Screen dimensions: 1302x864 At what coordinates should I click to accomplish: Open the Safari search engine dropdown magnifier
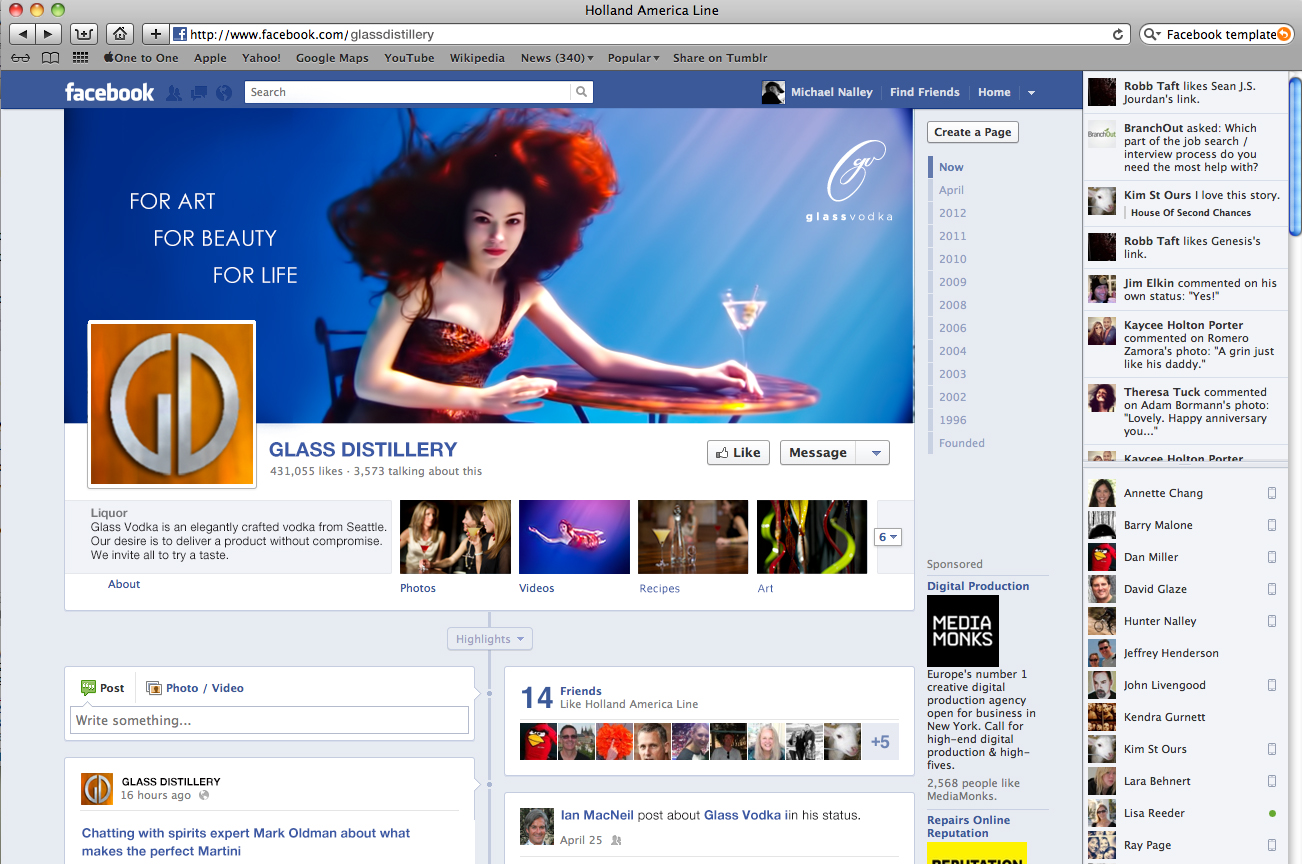(1152, 34)
